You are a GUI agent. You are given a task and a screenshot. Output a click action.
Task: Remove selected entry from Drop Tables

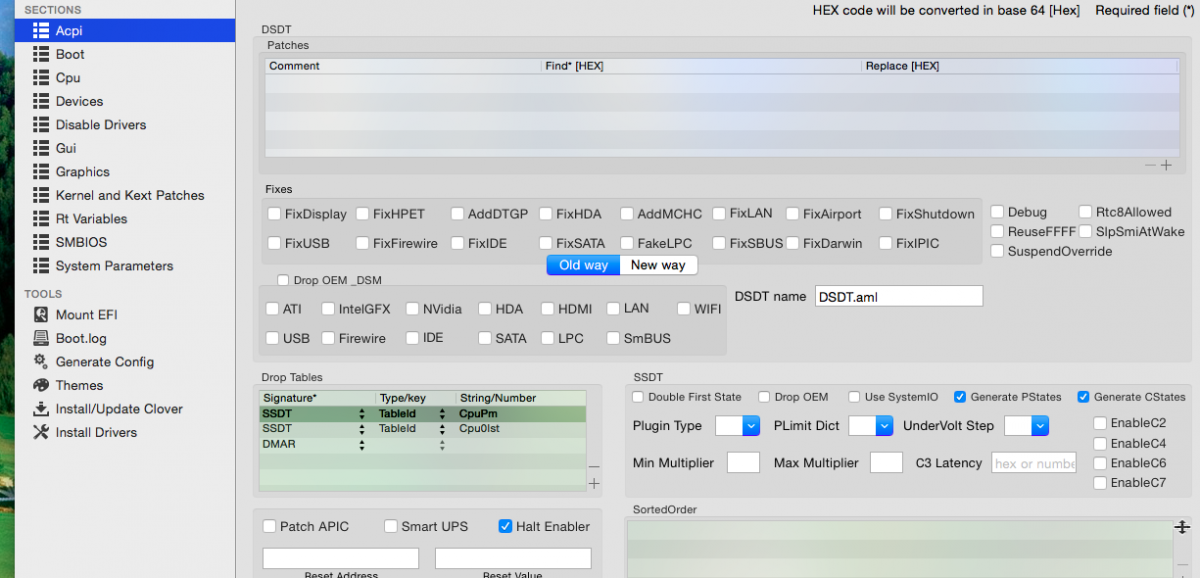pyautogui.click(x=594, y=467)
